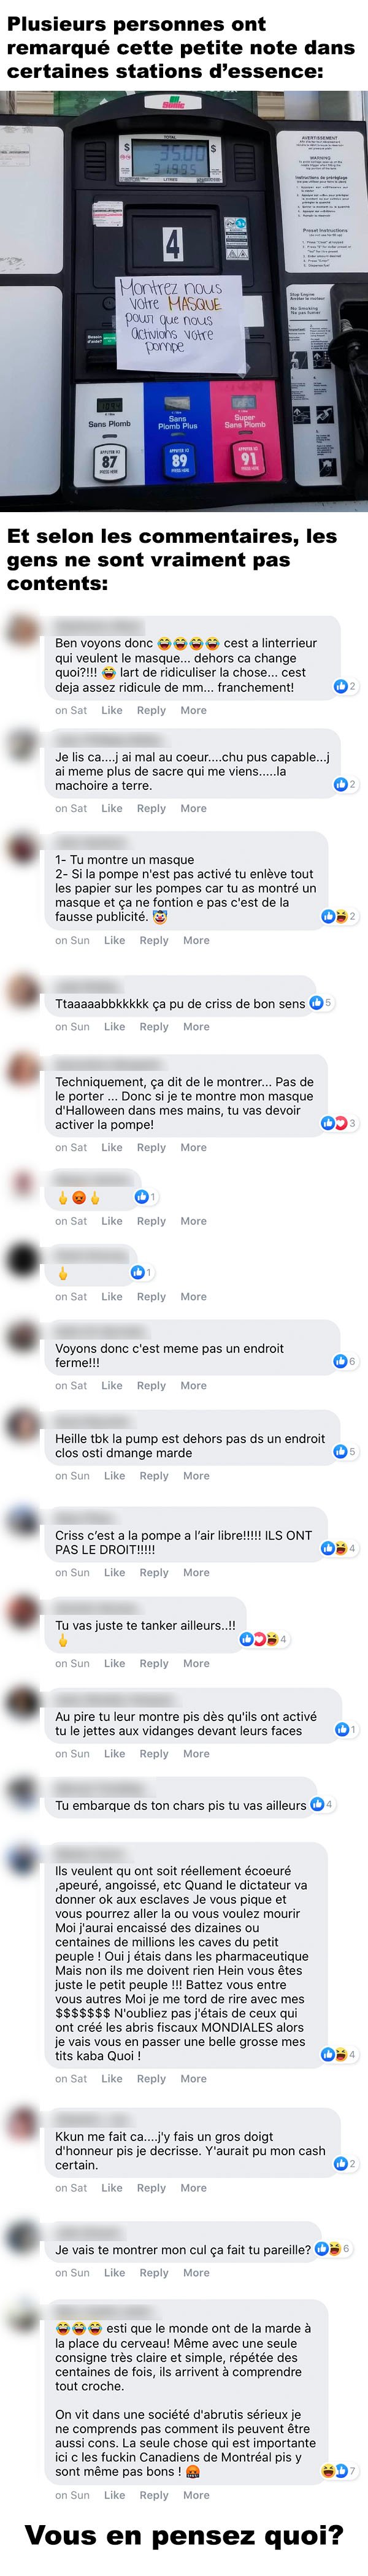Click the like reaction icon on "Voyons donc" comment
The height and width of the screenshot is (2576, 368).
(340, 1361)
